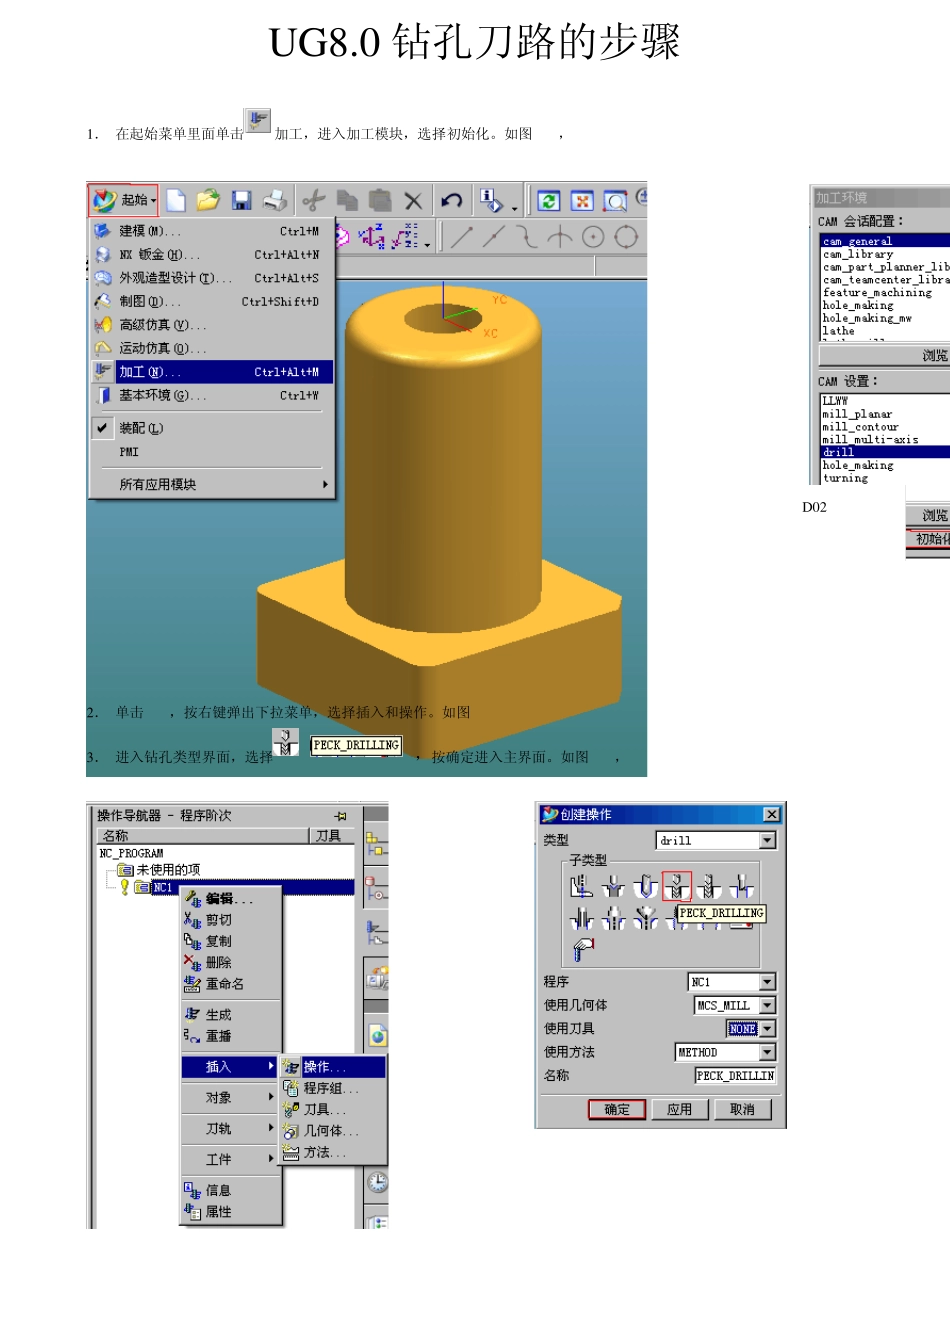Choose 刀具 in insert submenu
The image size is (950, 1344).
pos(333,1109)
